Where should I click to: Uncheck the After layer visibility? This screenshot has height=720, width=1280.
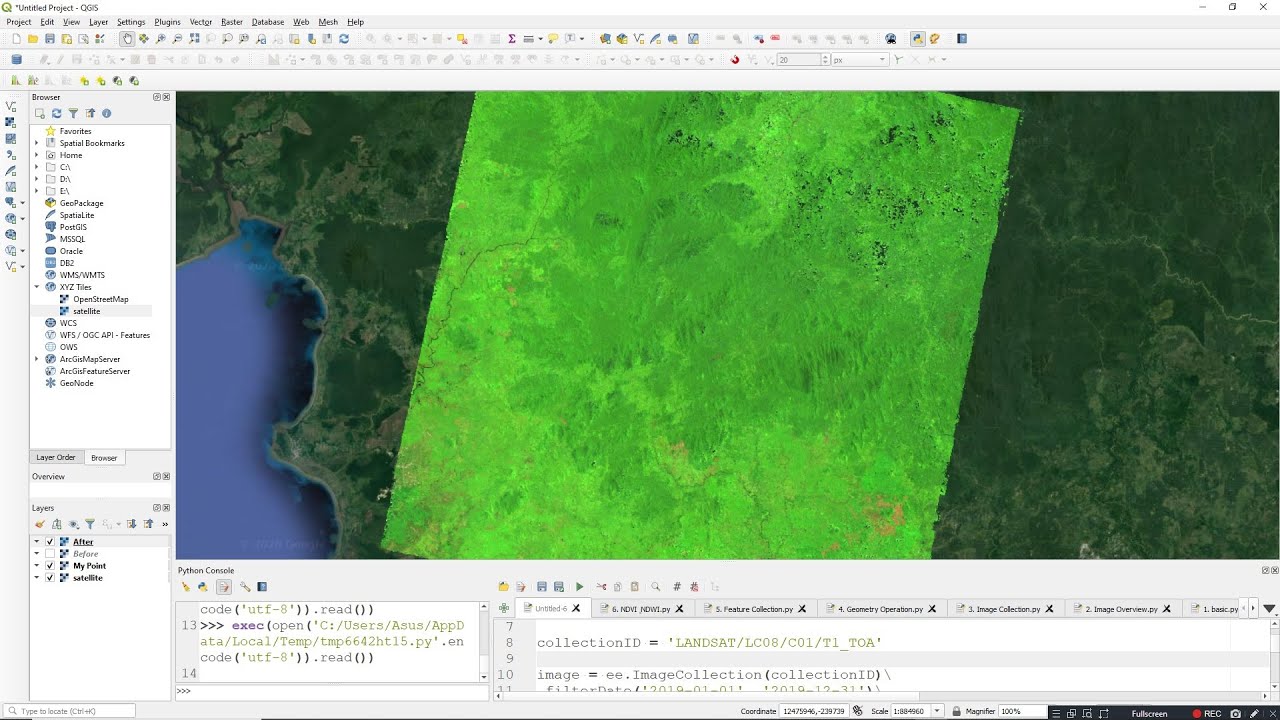tap(50, 542)
